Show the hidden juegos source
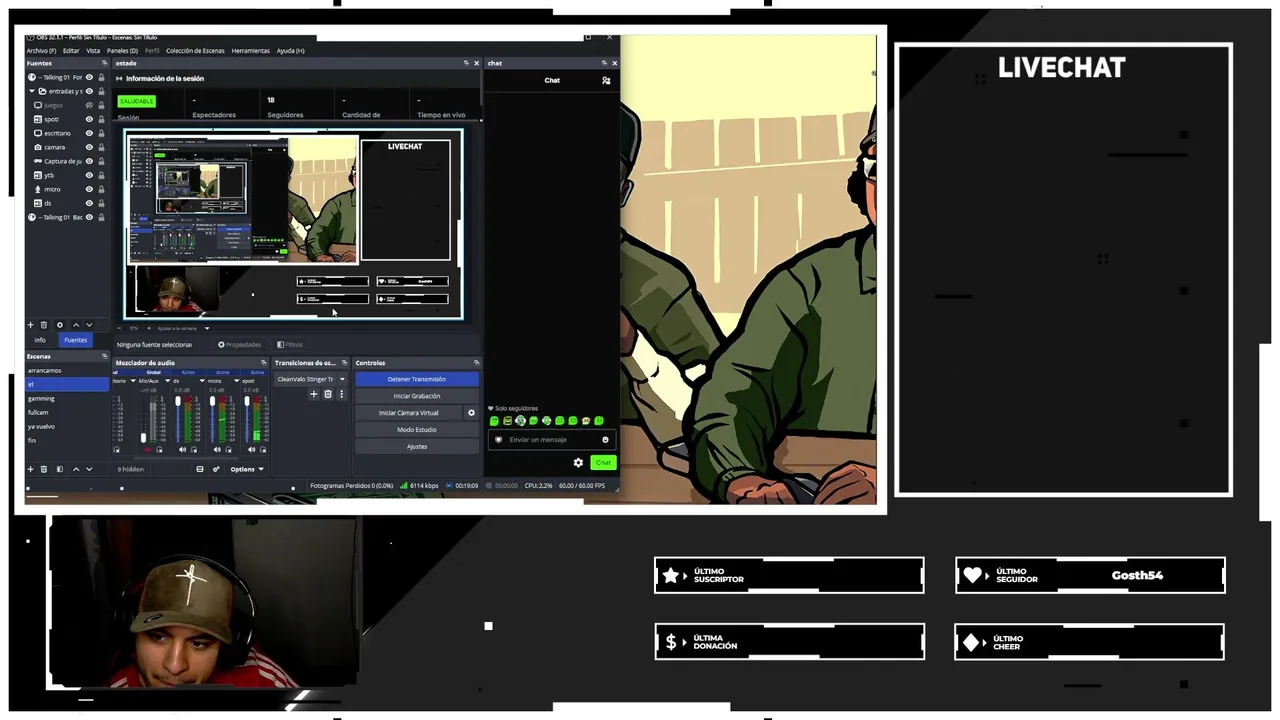This screenshot has width=1280, height=720. [x=89, y=105]
